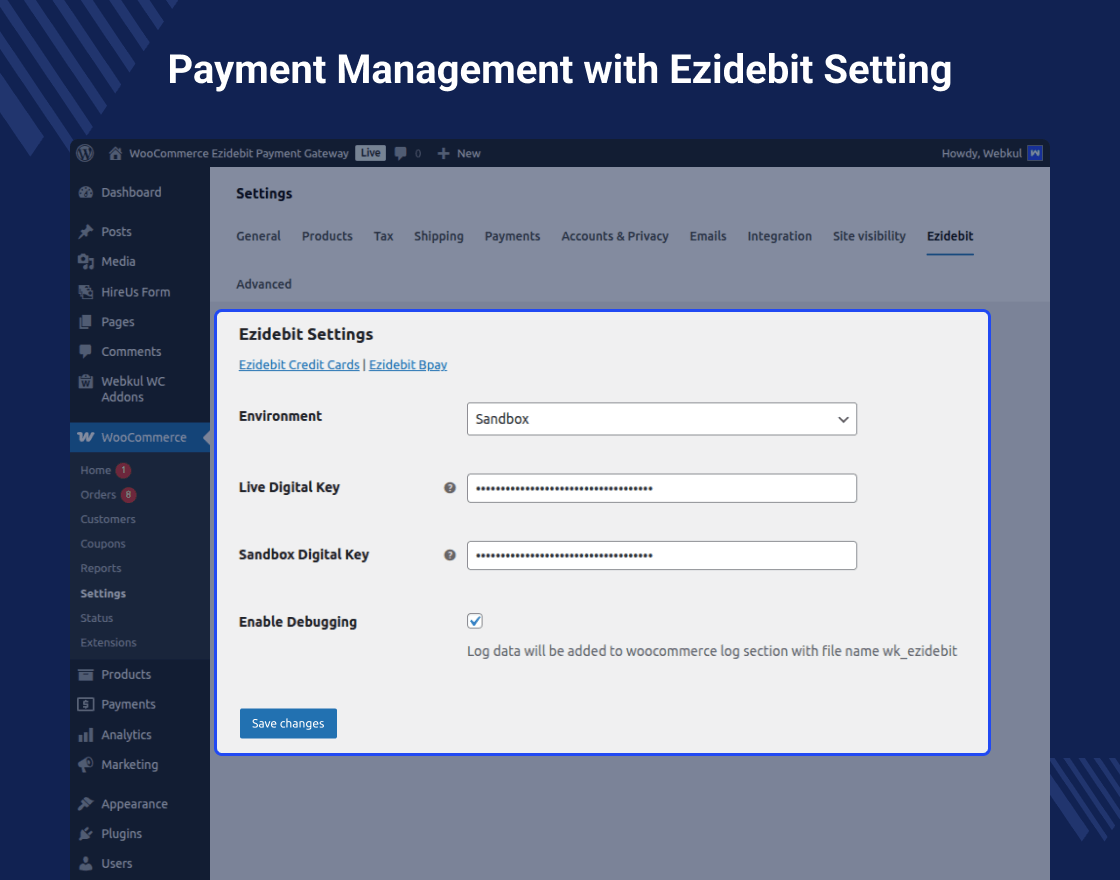Select the Integration settings tab
This screenshot has height=880, width=1120.
[x=779, y=236]
